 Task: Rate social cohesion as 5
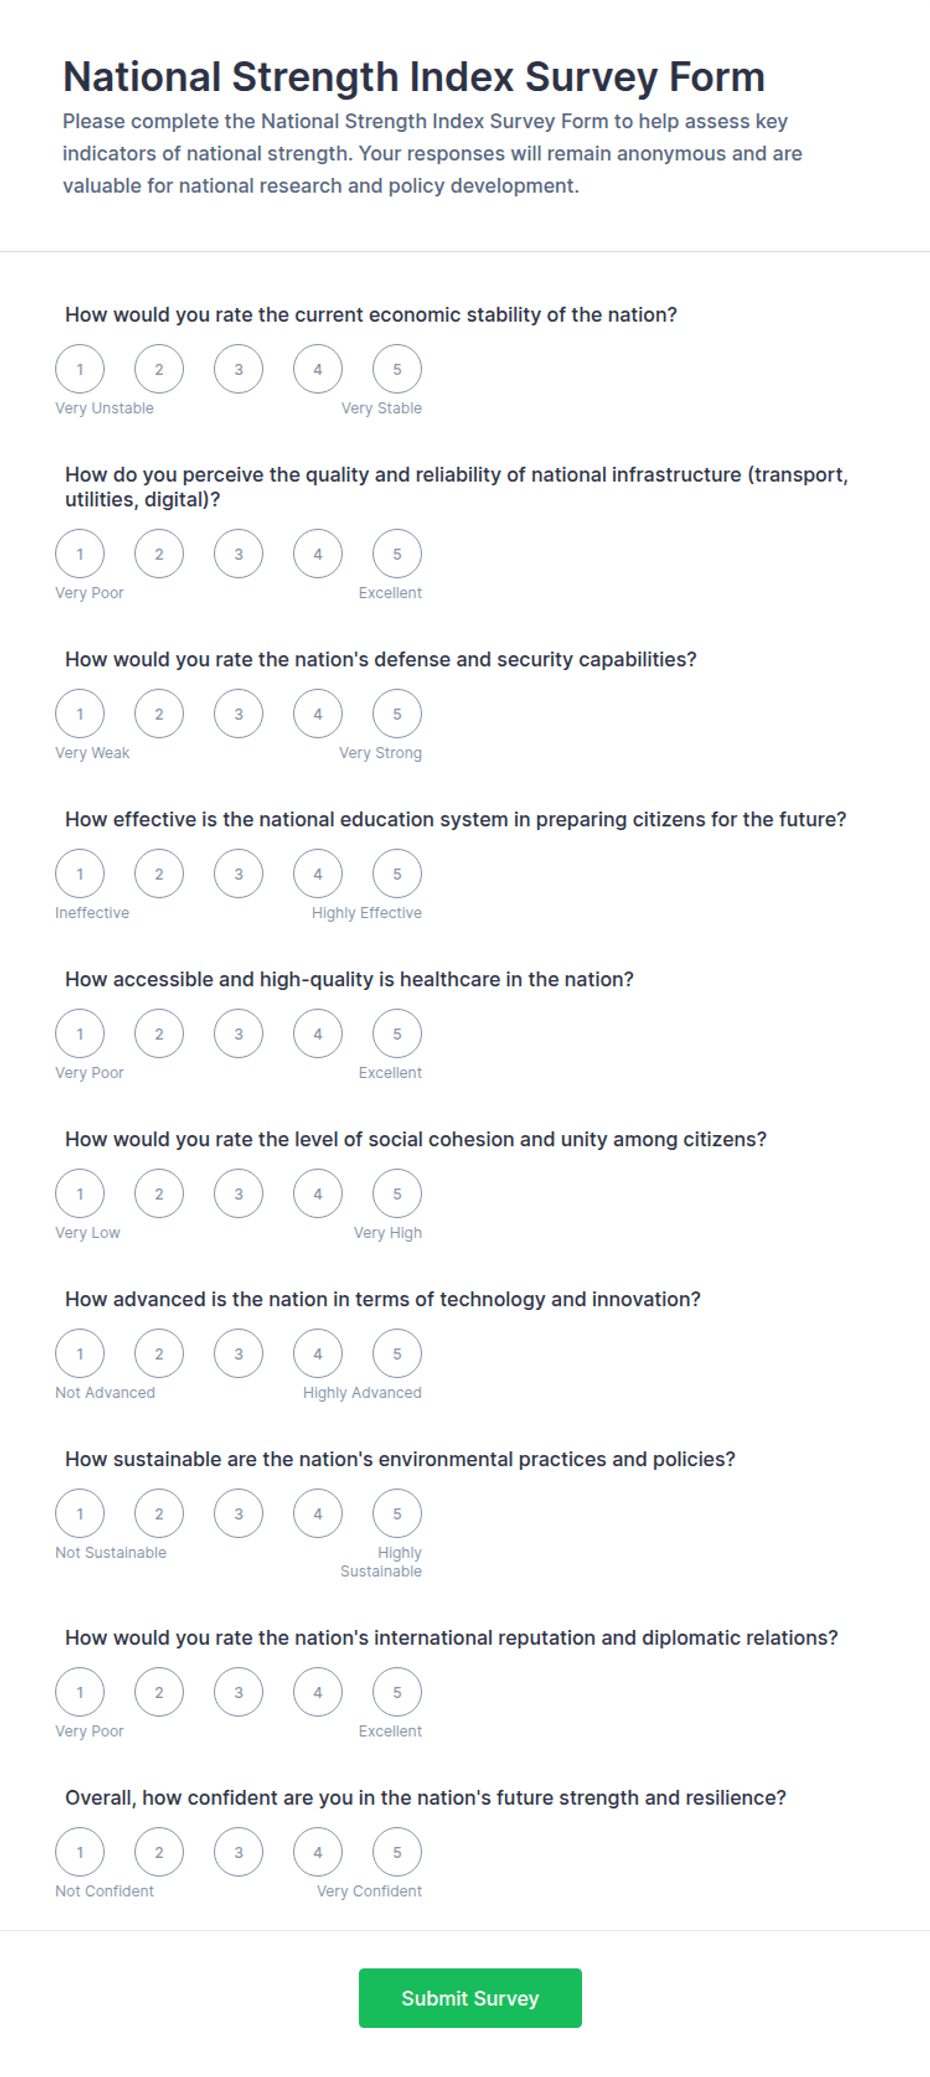coord(397,1194)
